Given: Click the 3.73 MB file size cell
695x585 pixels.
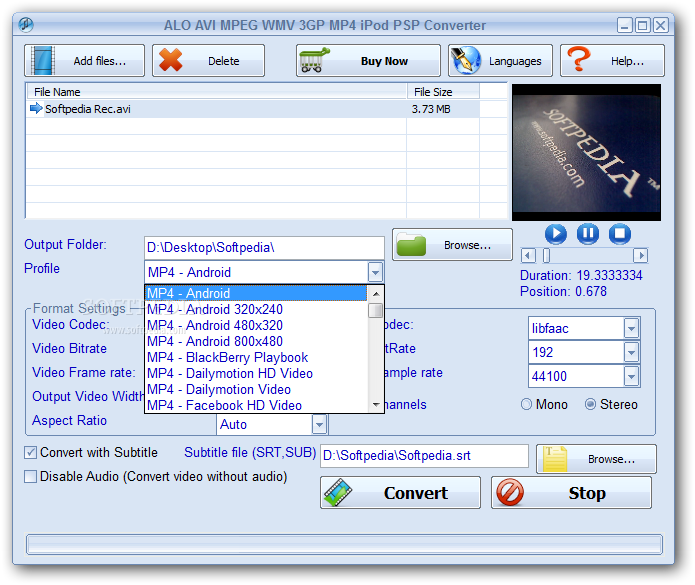Looking at the screenshot, I should [x=431, y=109].
